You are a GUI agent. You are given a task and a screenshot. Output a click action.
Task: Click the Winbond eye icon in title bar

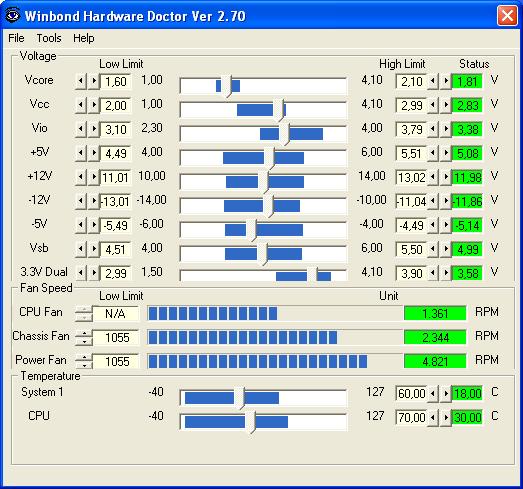pyautogui.click(x=13, y=15)
